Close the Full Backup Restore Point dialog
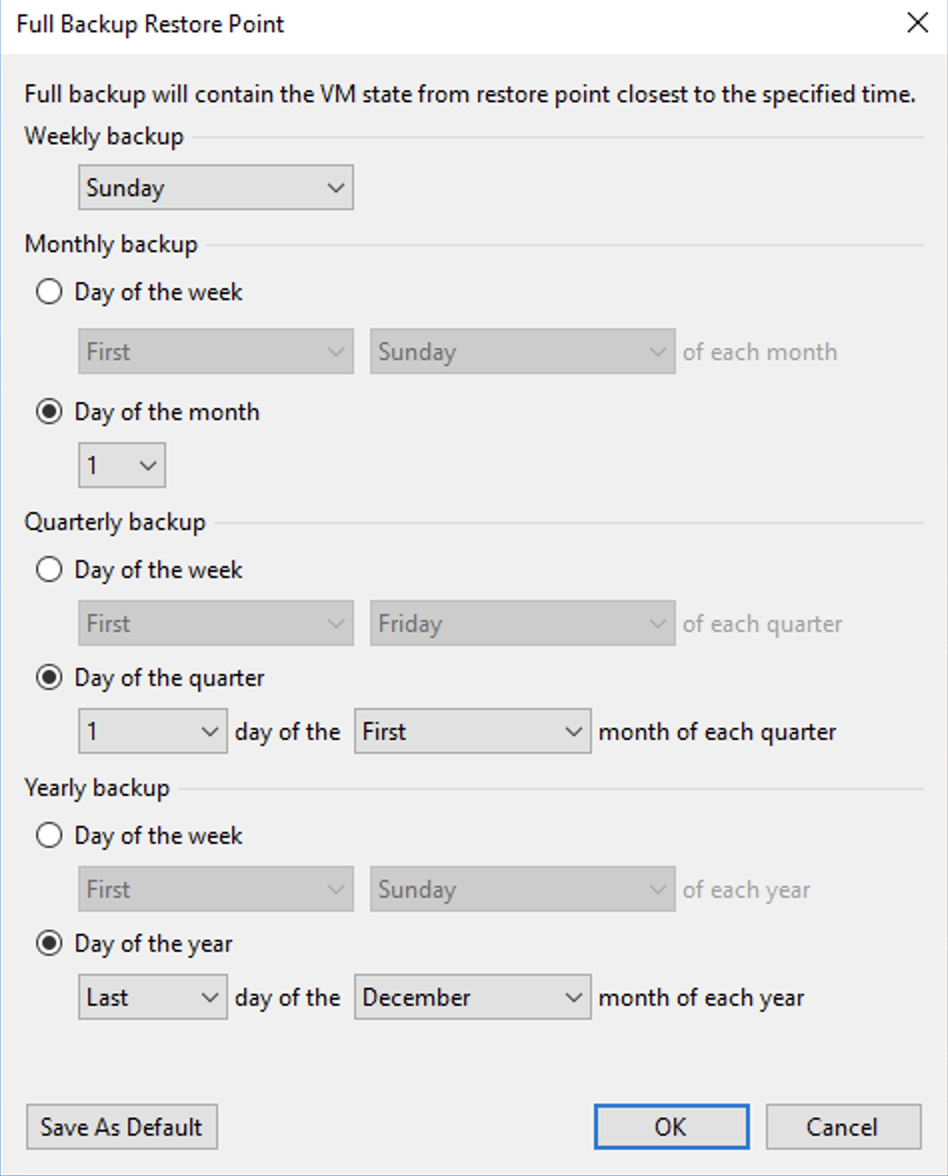 pyautogui.click(x=917, y=24)
